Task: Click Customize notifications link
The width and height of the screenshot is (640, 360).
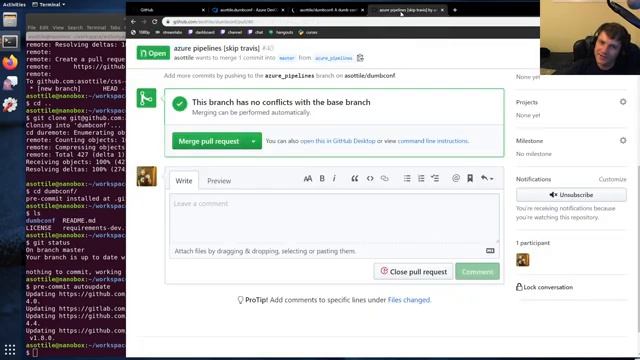Action: pos(612,179)
